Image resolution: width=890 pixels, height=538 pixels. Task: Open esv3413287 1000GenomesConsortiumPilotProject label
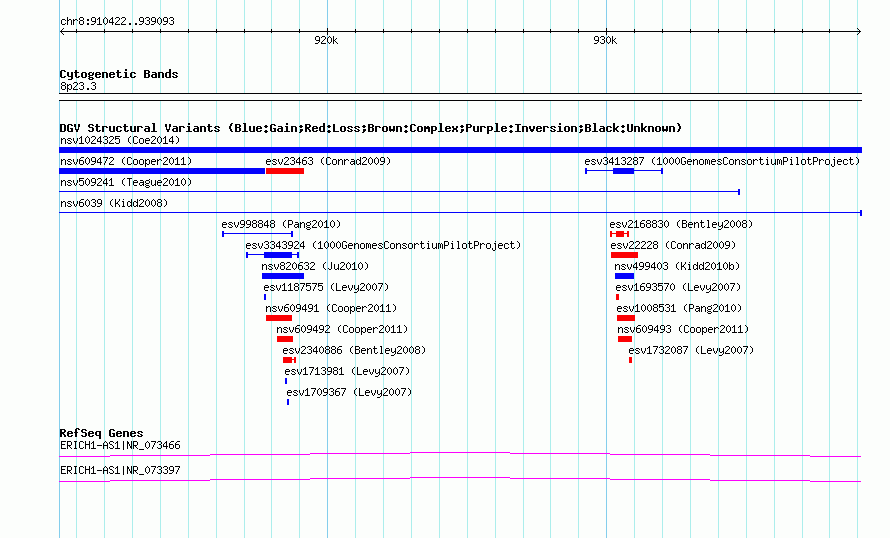pos(722,161)
